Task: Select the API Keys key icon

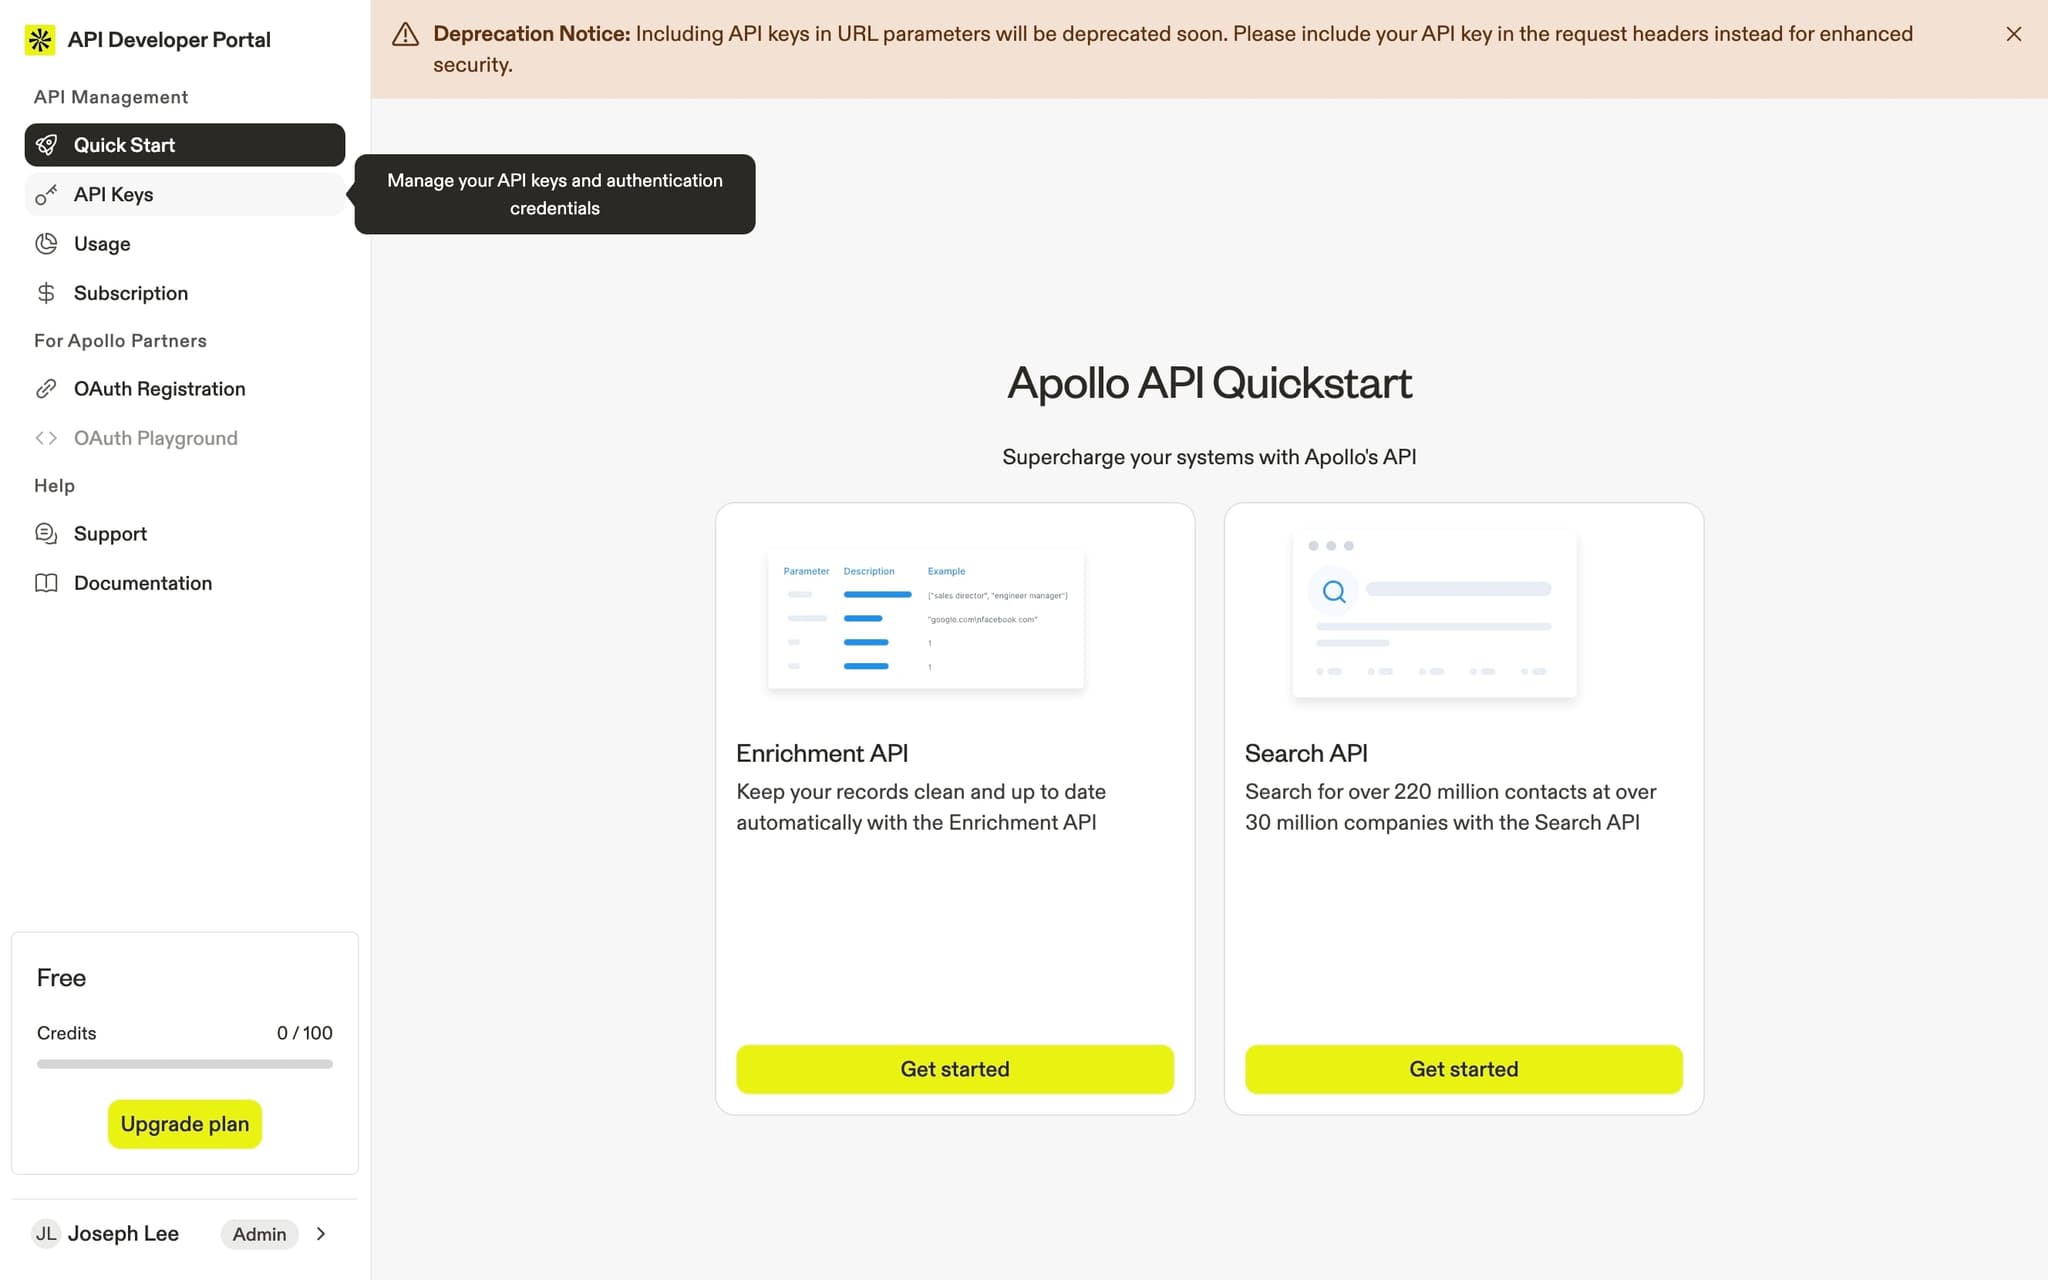Action: pyautogui.click(x=46, y=194)
